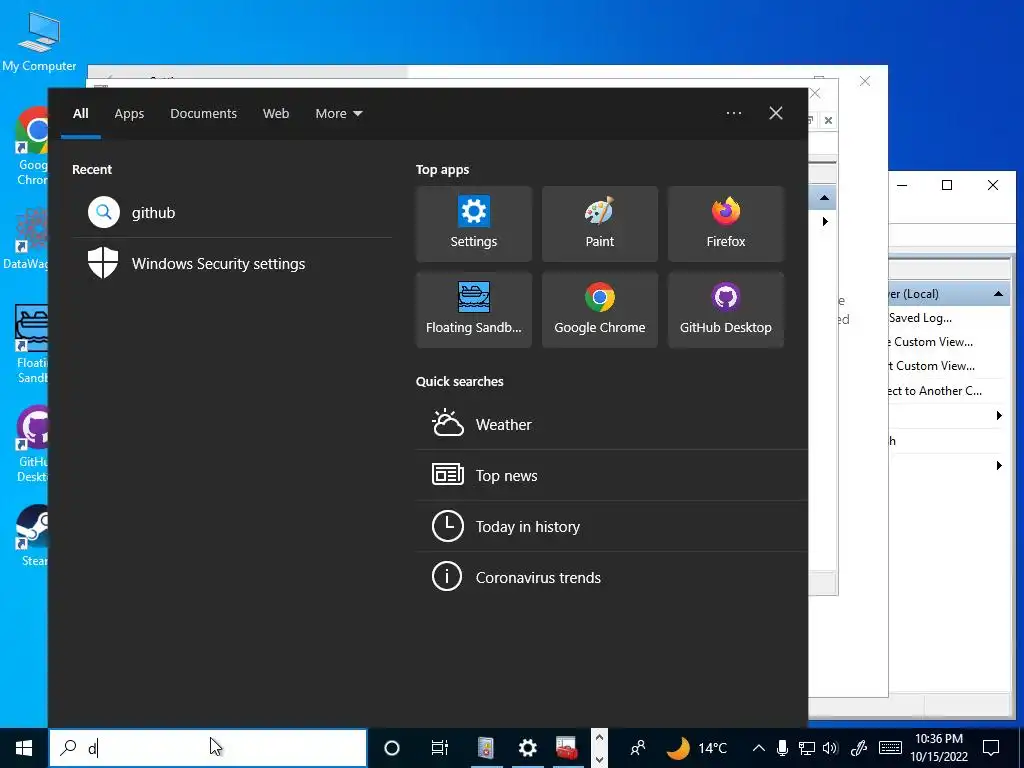Click the microphone tray icon
The image size is (1024, 768).
click(x=782, y=748)
